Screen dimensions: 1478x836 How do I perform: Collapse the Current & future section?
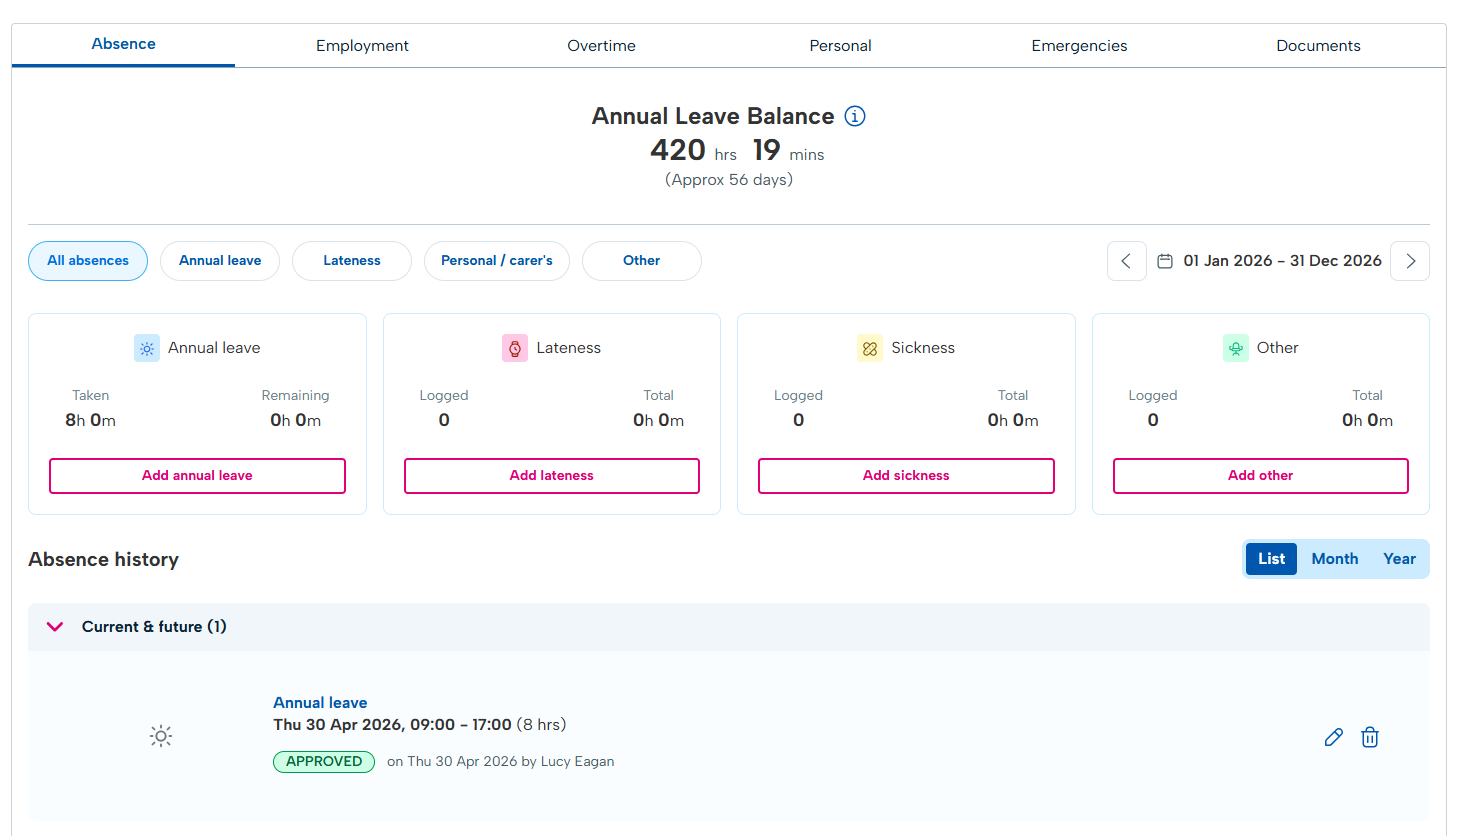[55, 627]
